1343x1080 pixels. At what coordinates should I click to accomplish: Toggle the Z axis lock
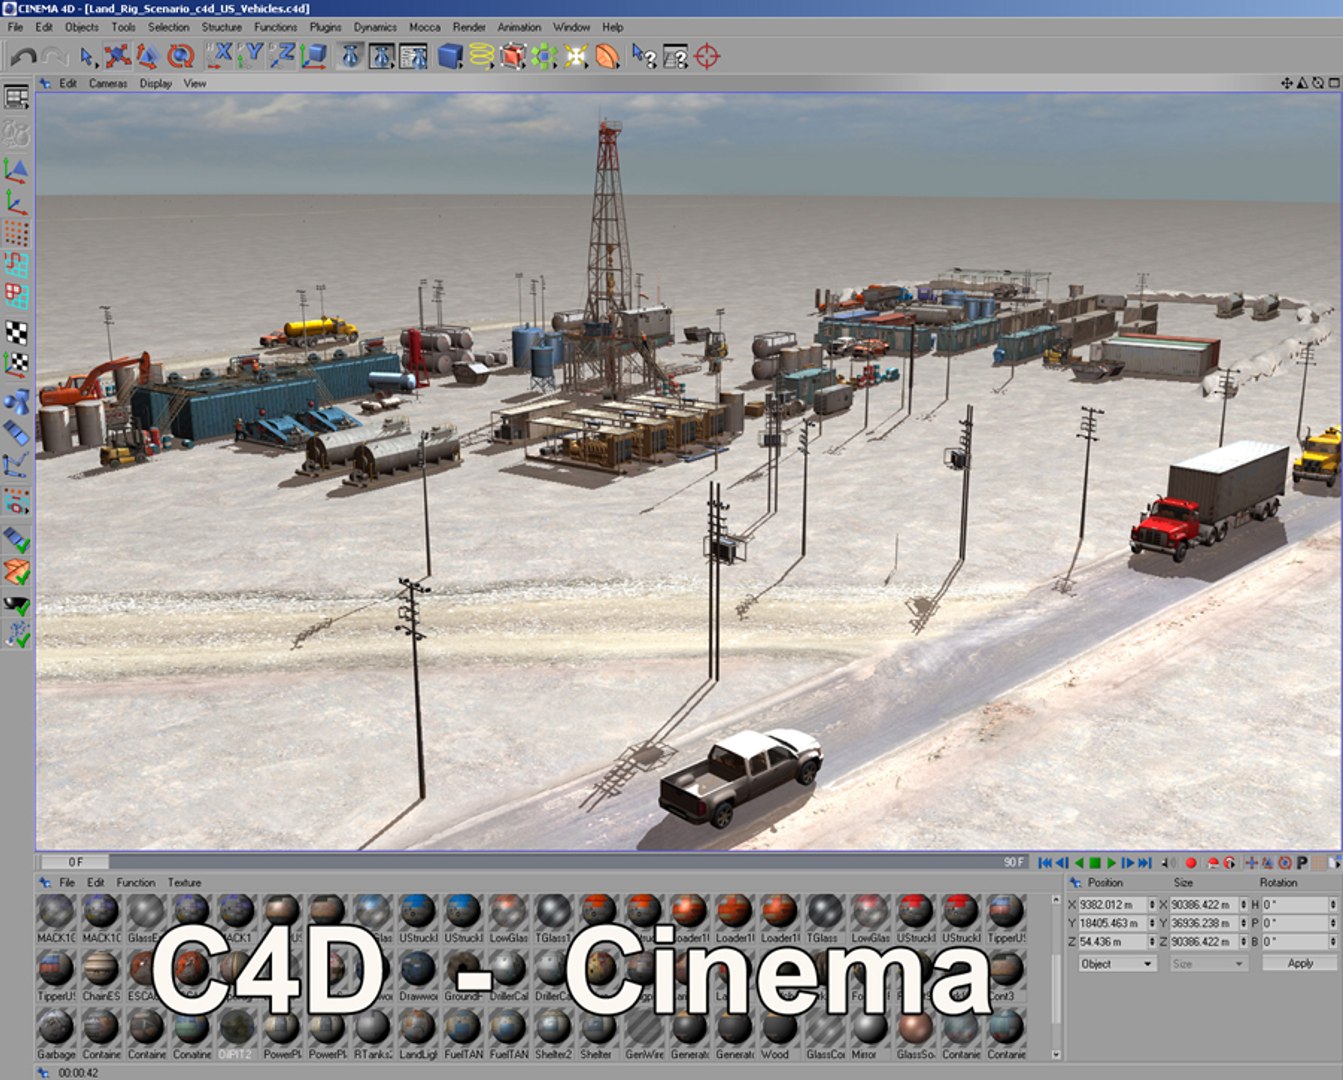[x=282, y=57]
